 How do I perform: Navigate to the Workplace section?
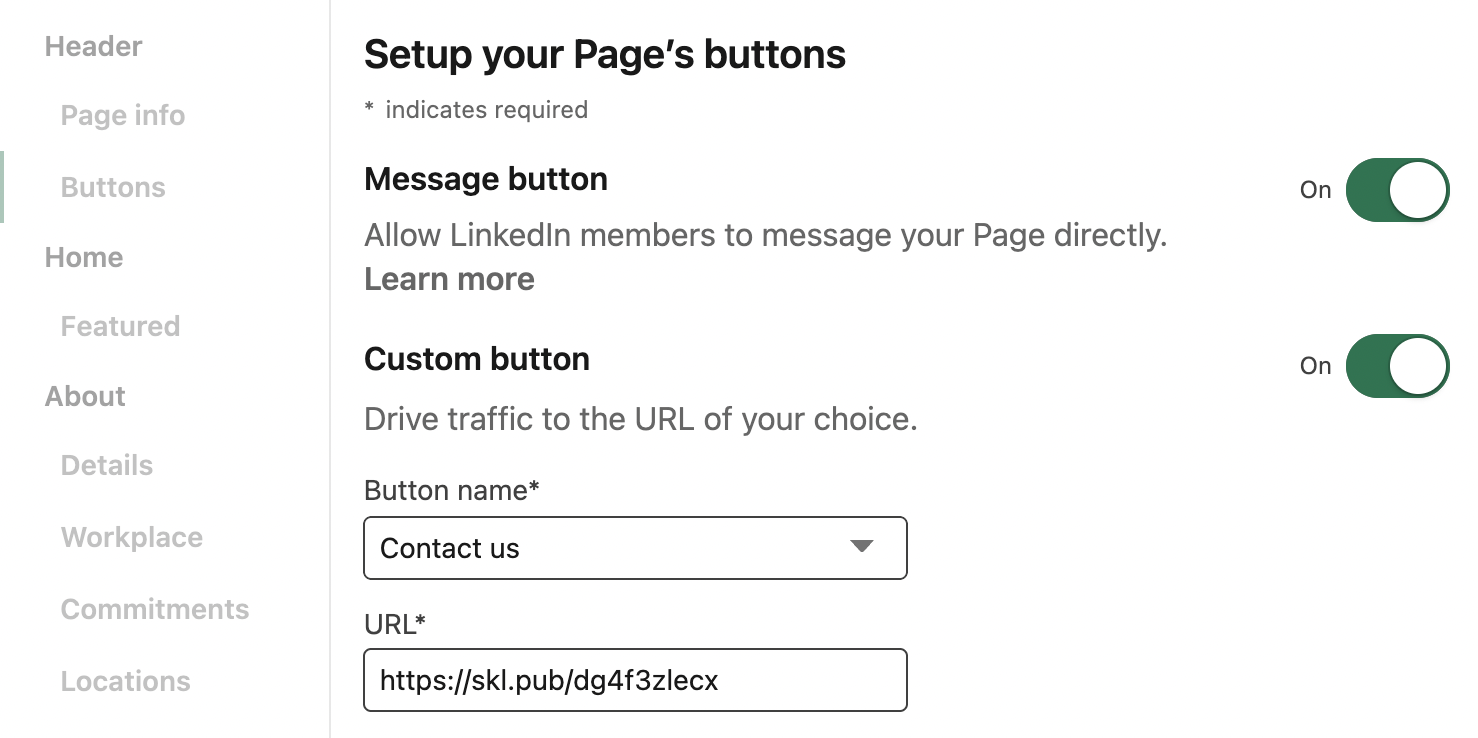tap(132, 538)
